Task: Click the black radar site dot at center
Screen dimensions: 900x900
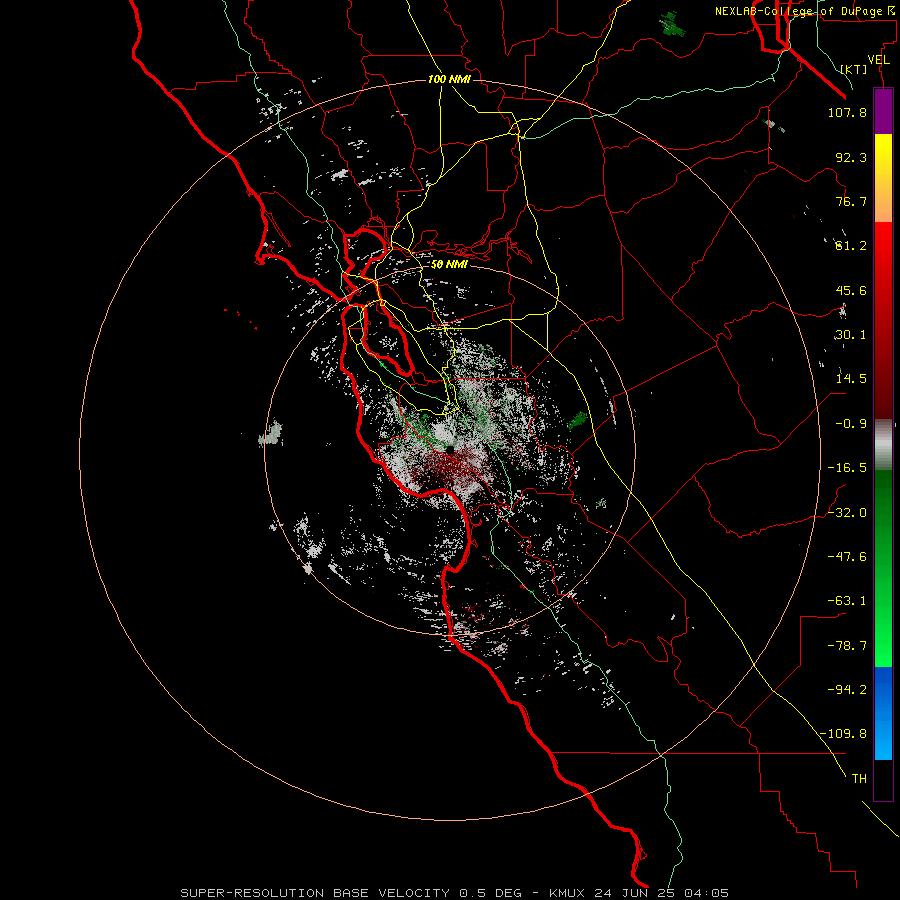Action: click(x=449, y=449)
